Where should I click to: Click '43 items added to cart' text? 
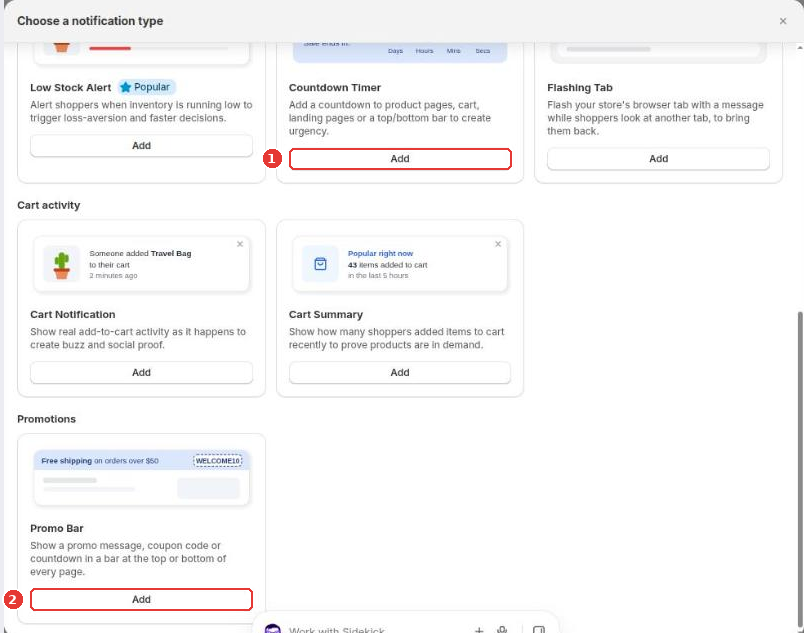pos(388,265)
